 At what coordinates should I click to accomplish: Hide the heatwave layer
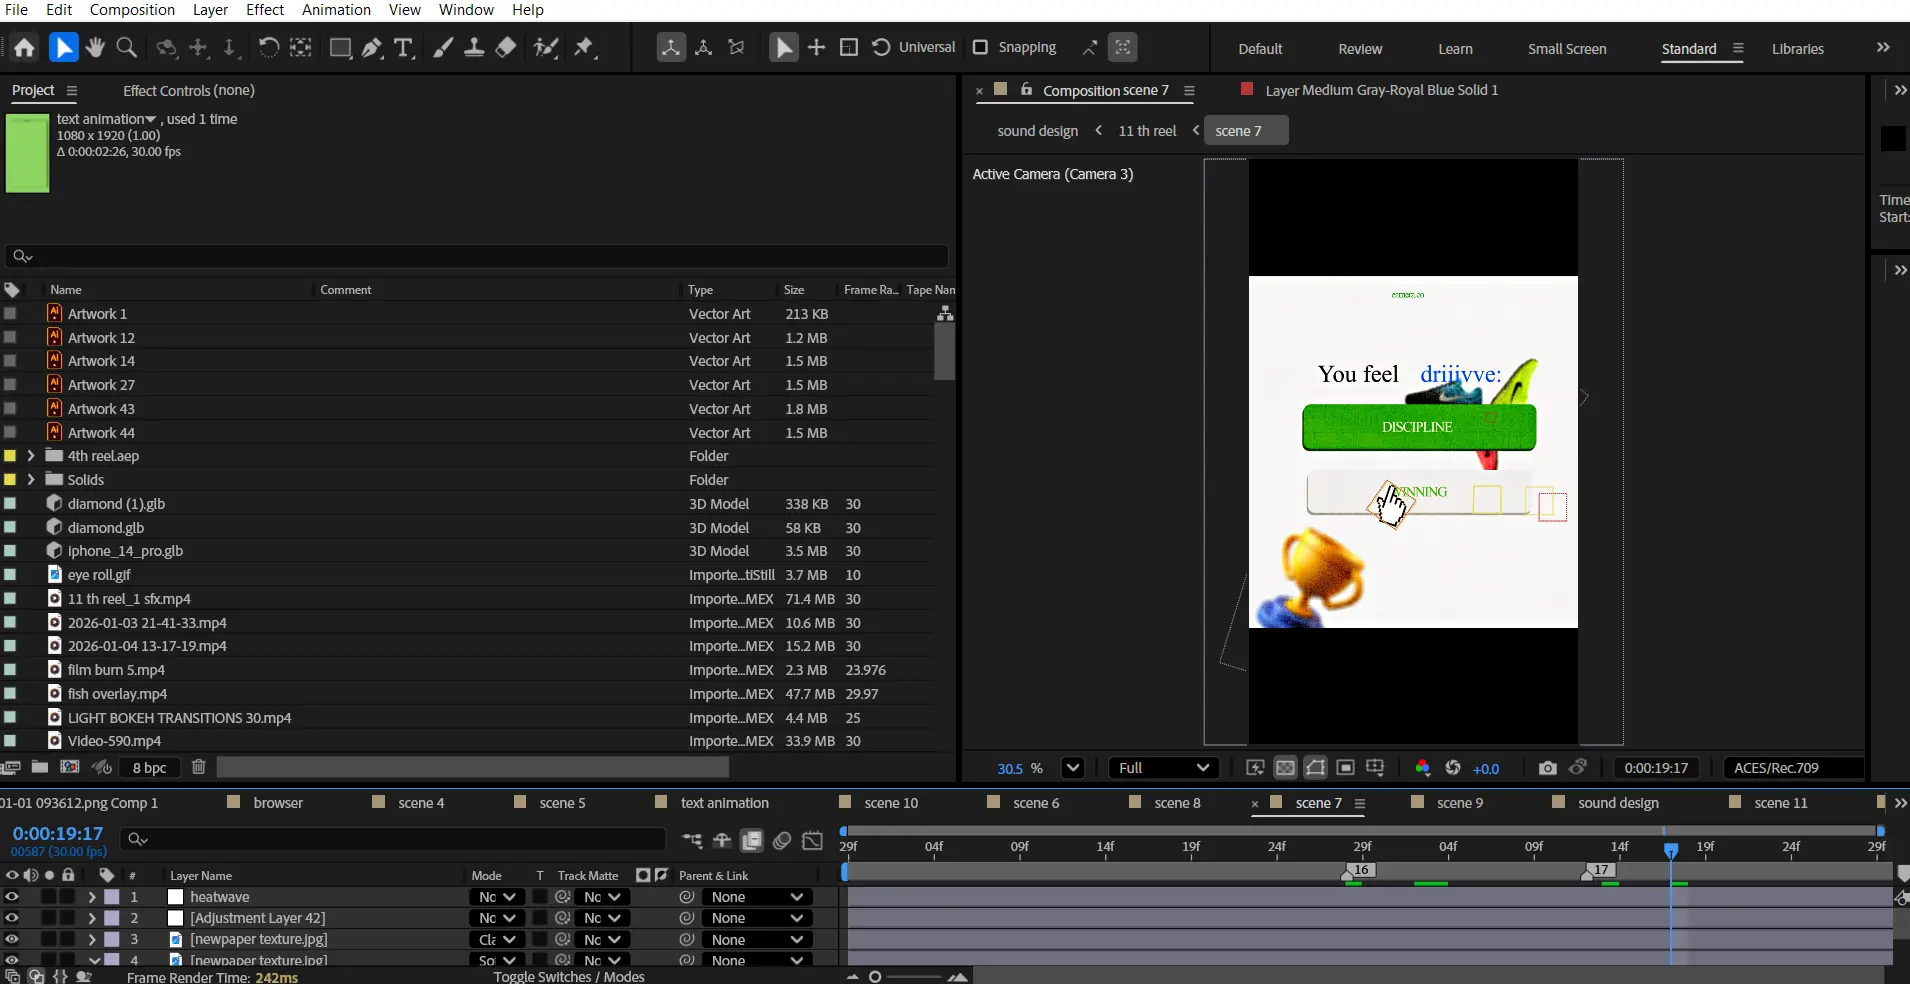pyautogui.click(x=12, y=897)
